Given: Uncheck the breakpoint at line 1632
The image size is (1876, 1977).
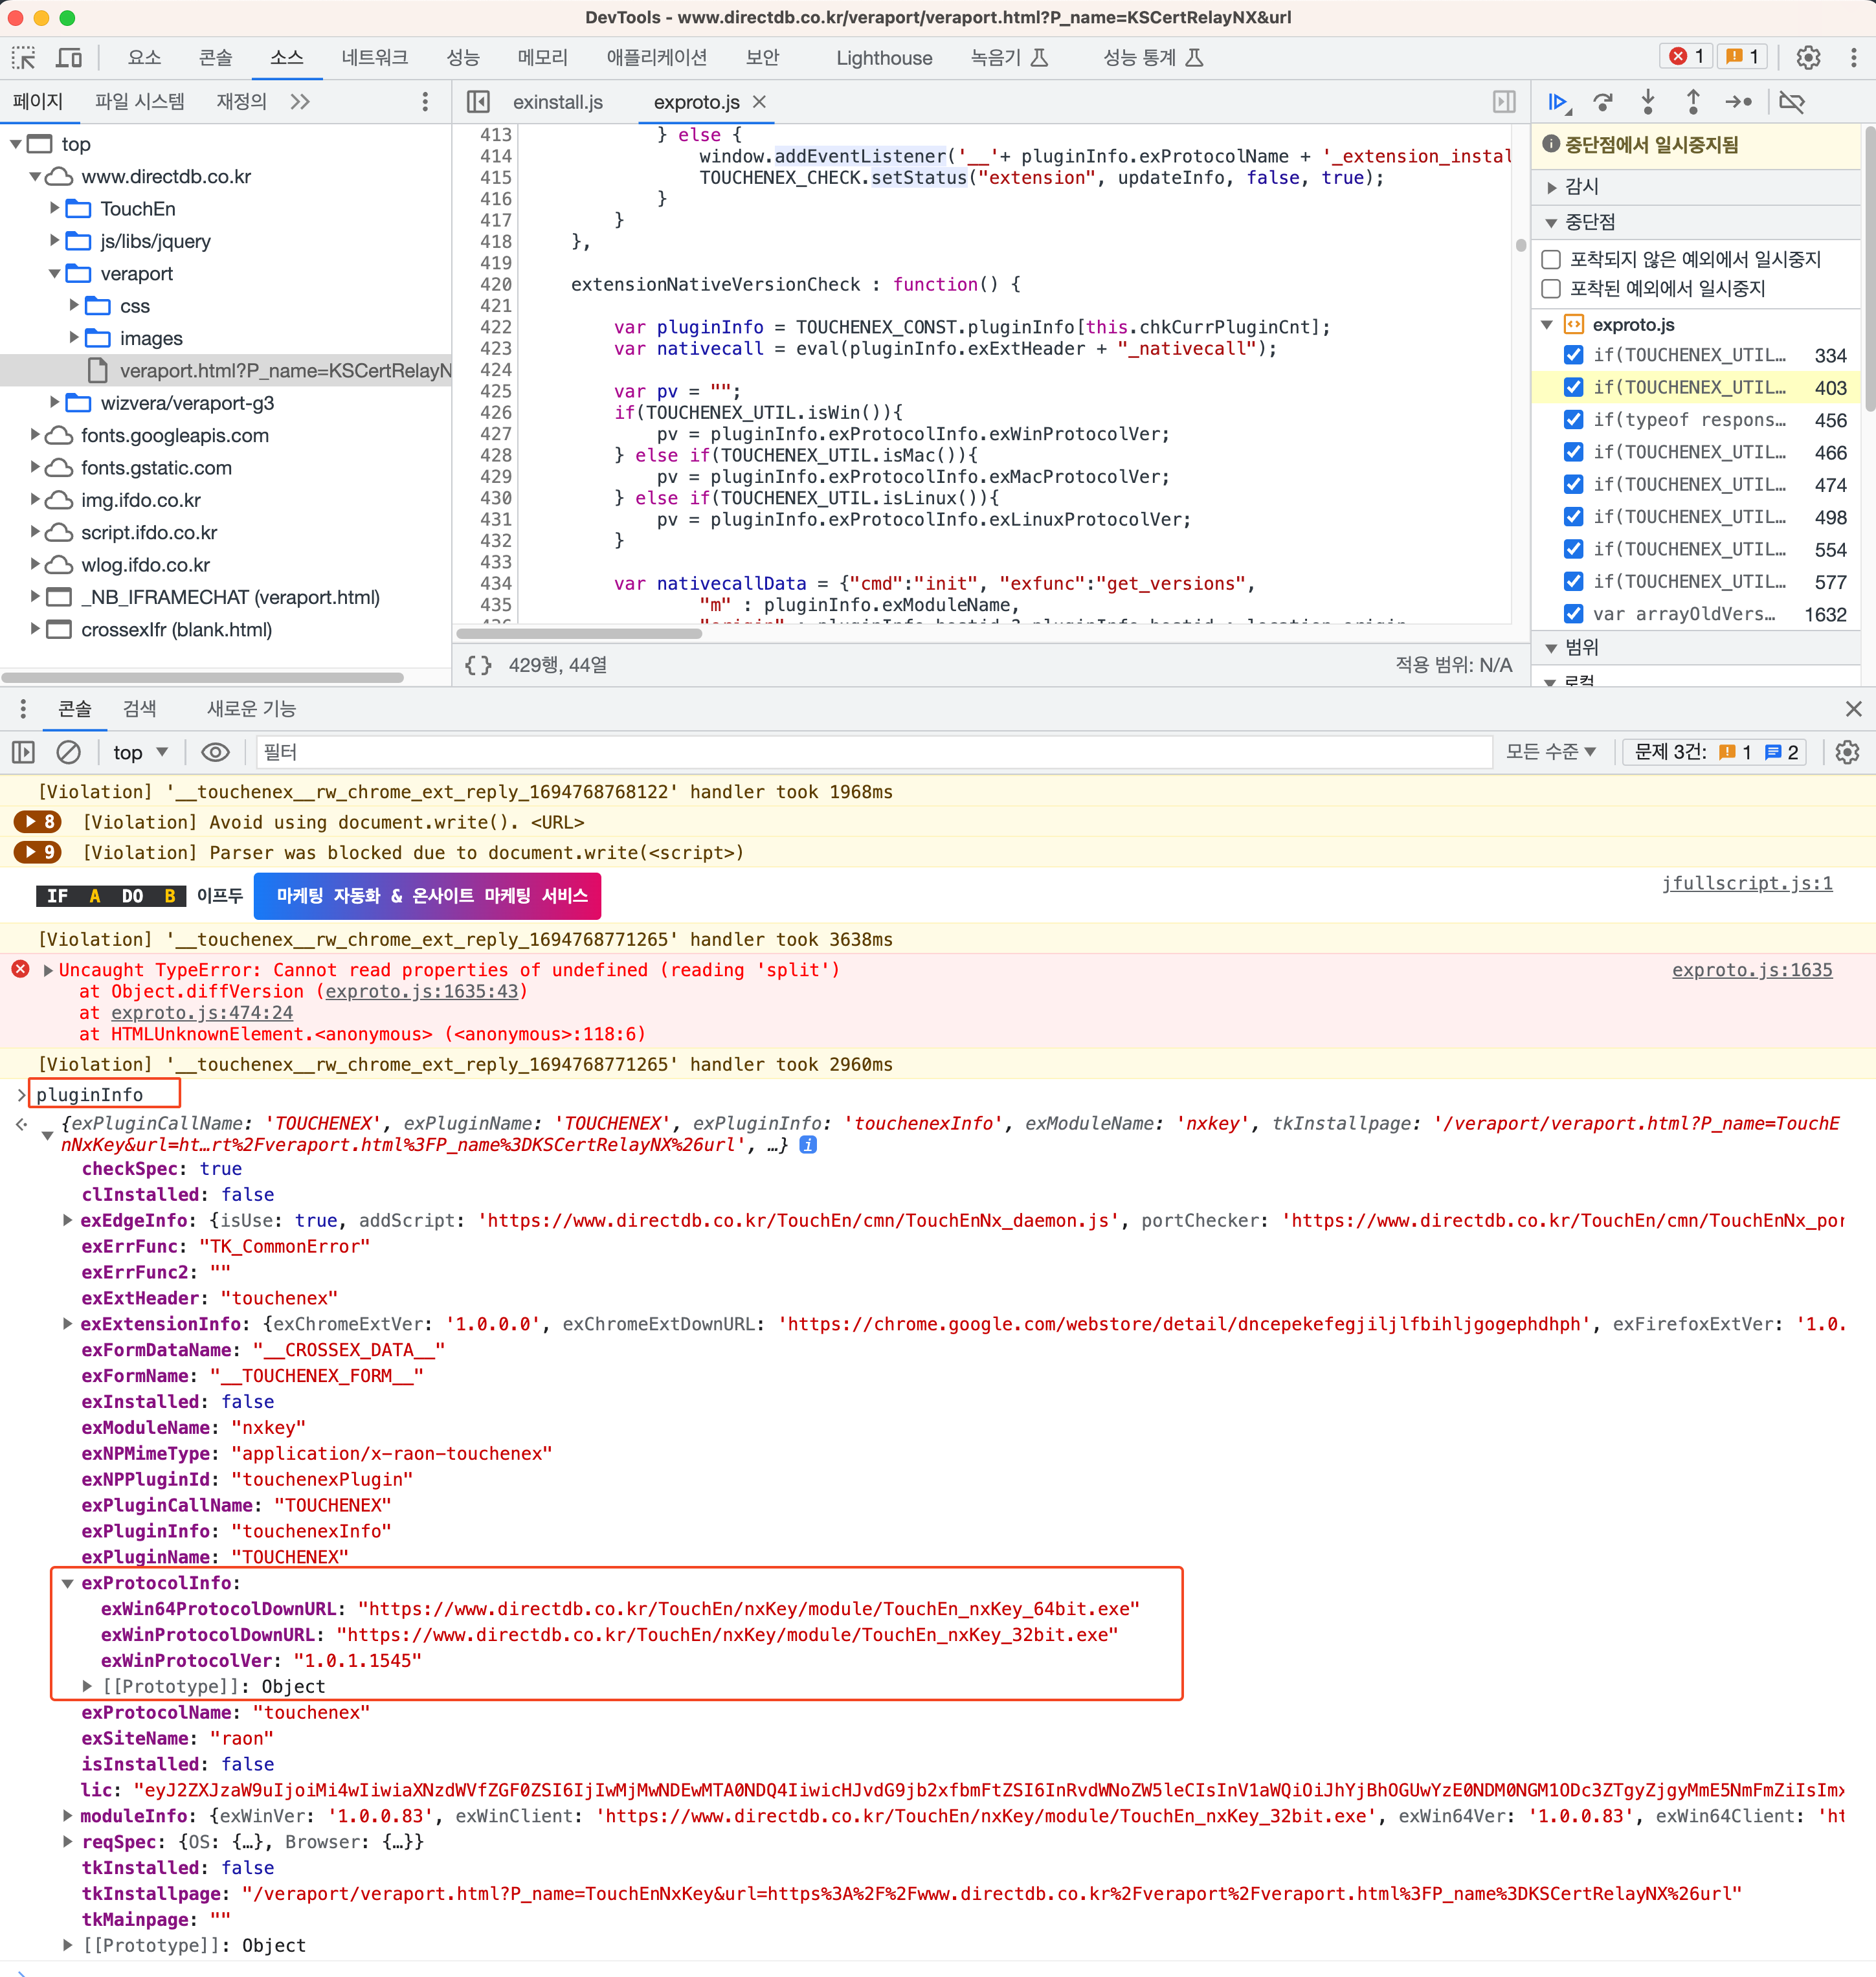Looking at the screenshot, I should coord(1573,614).
